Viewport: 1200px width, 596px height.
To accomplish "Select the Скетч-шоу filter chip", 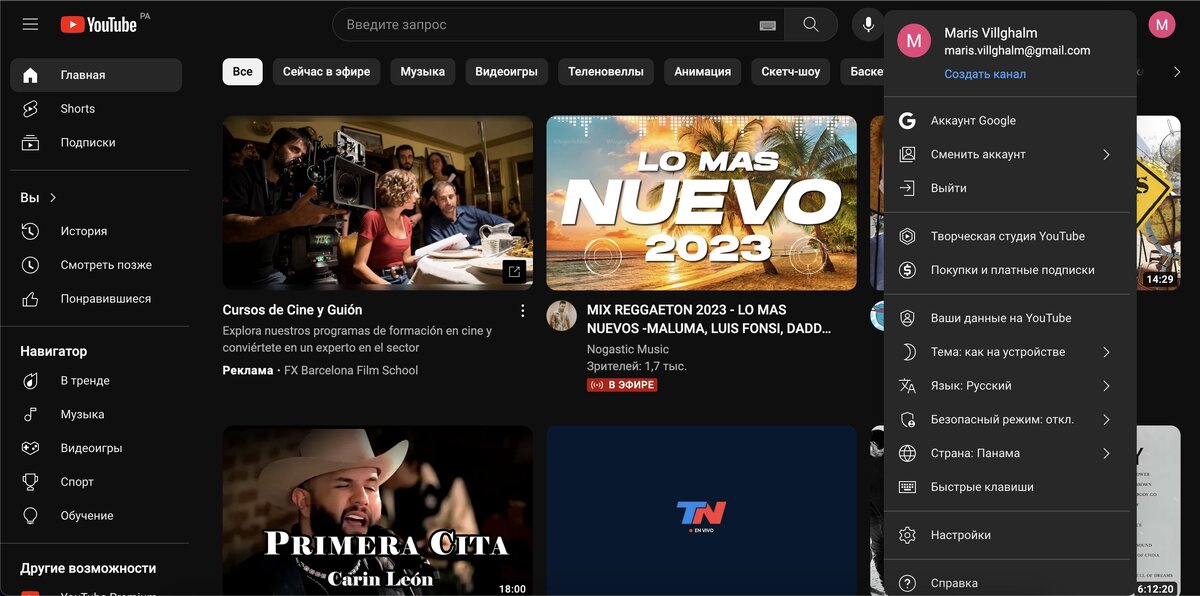I will (791, 72).
